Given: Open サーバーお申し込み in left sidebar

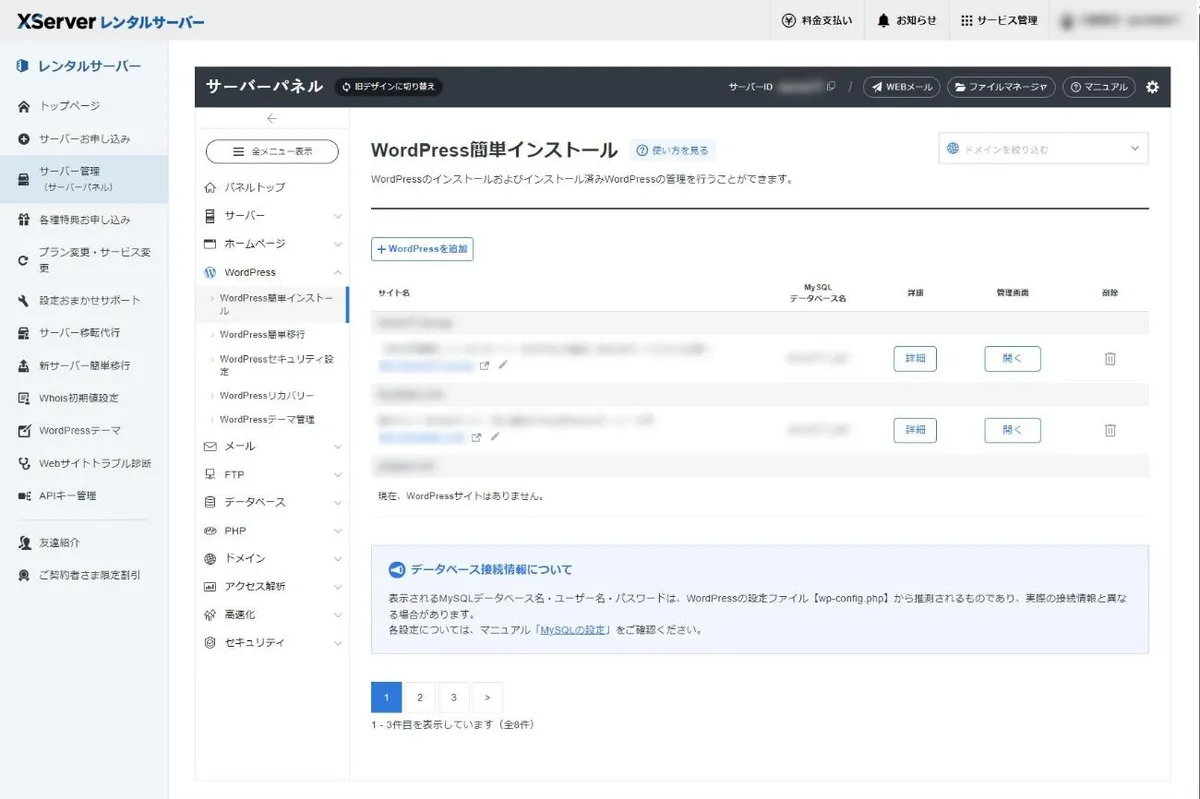Looking at the screenshot, I should (84, 139).
